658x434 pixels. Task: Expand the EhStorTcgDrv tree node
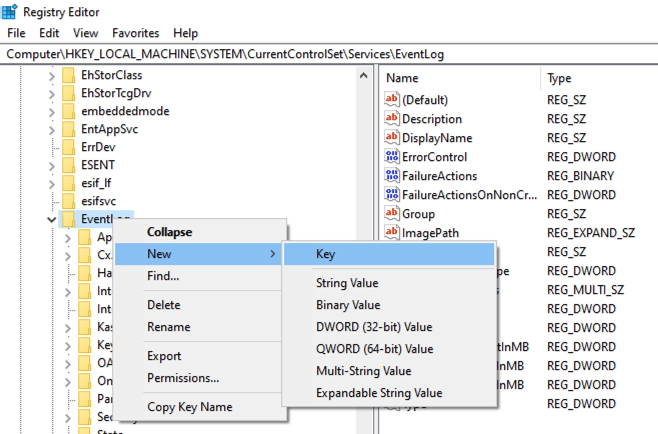pyautogui.click(x=51, y=93)
